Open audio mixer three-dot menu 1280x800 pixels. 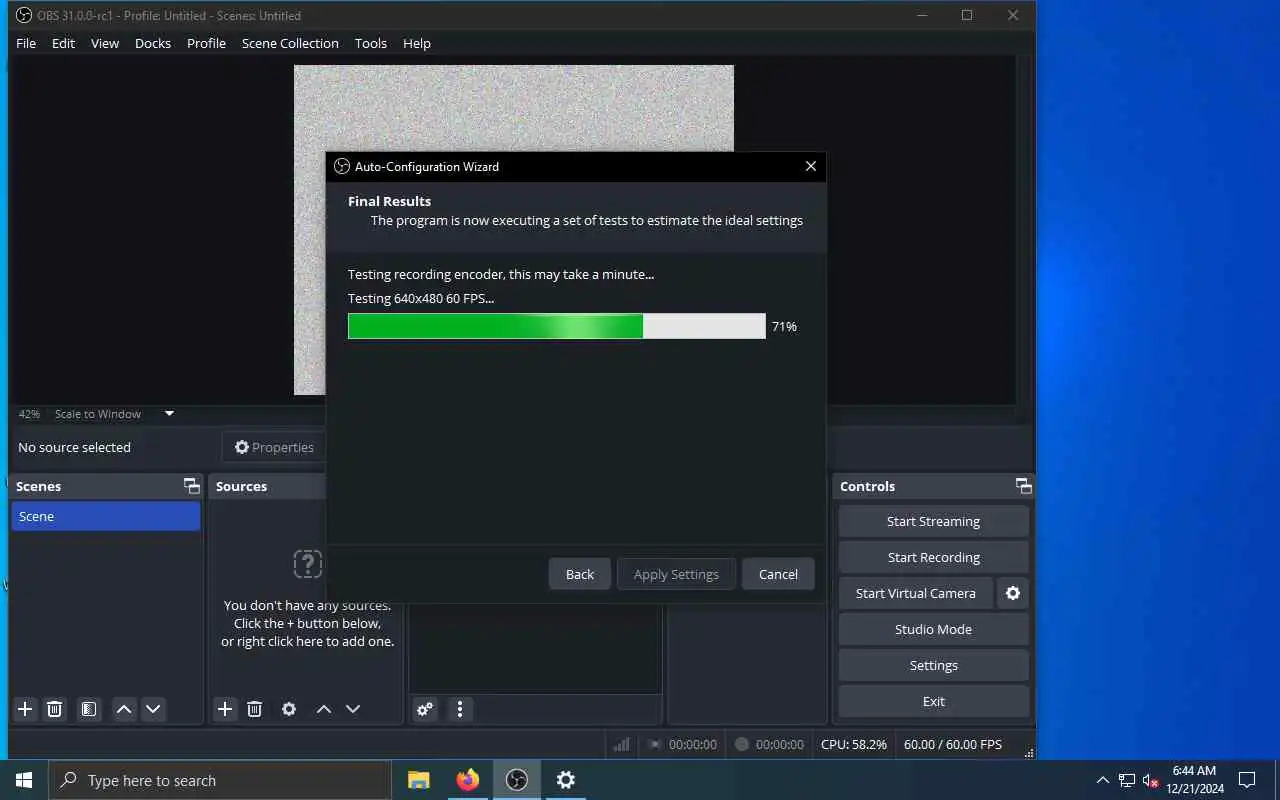pos(460,709)
